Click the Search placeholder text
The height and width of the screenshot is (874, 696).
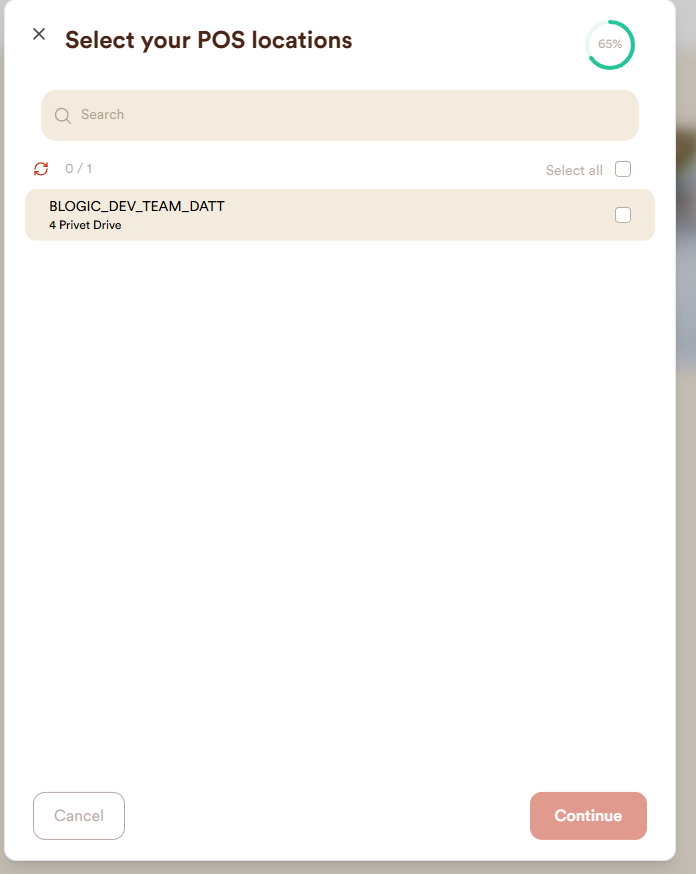pyautogui.click(x=103, y=114)
